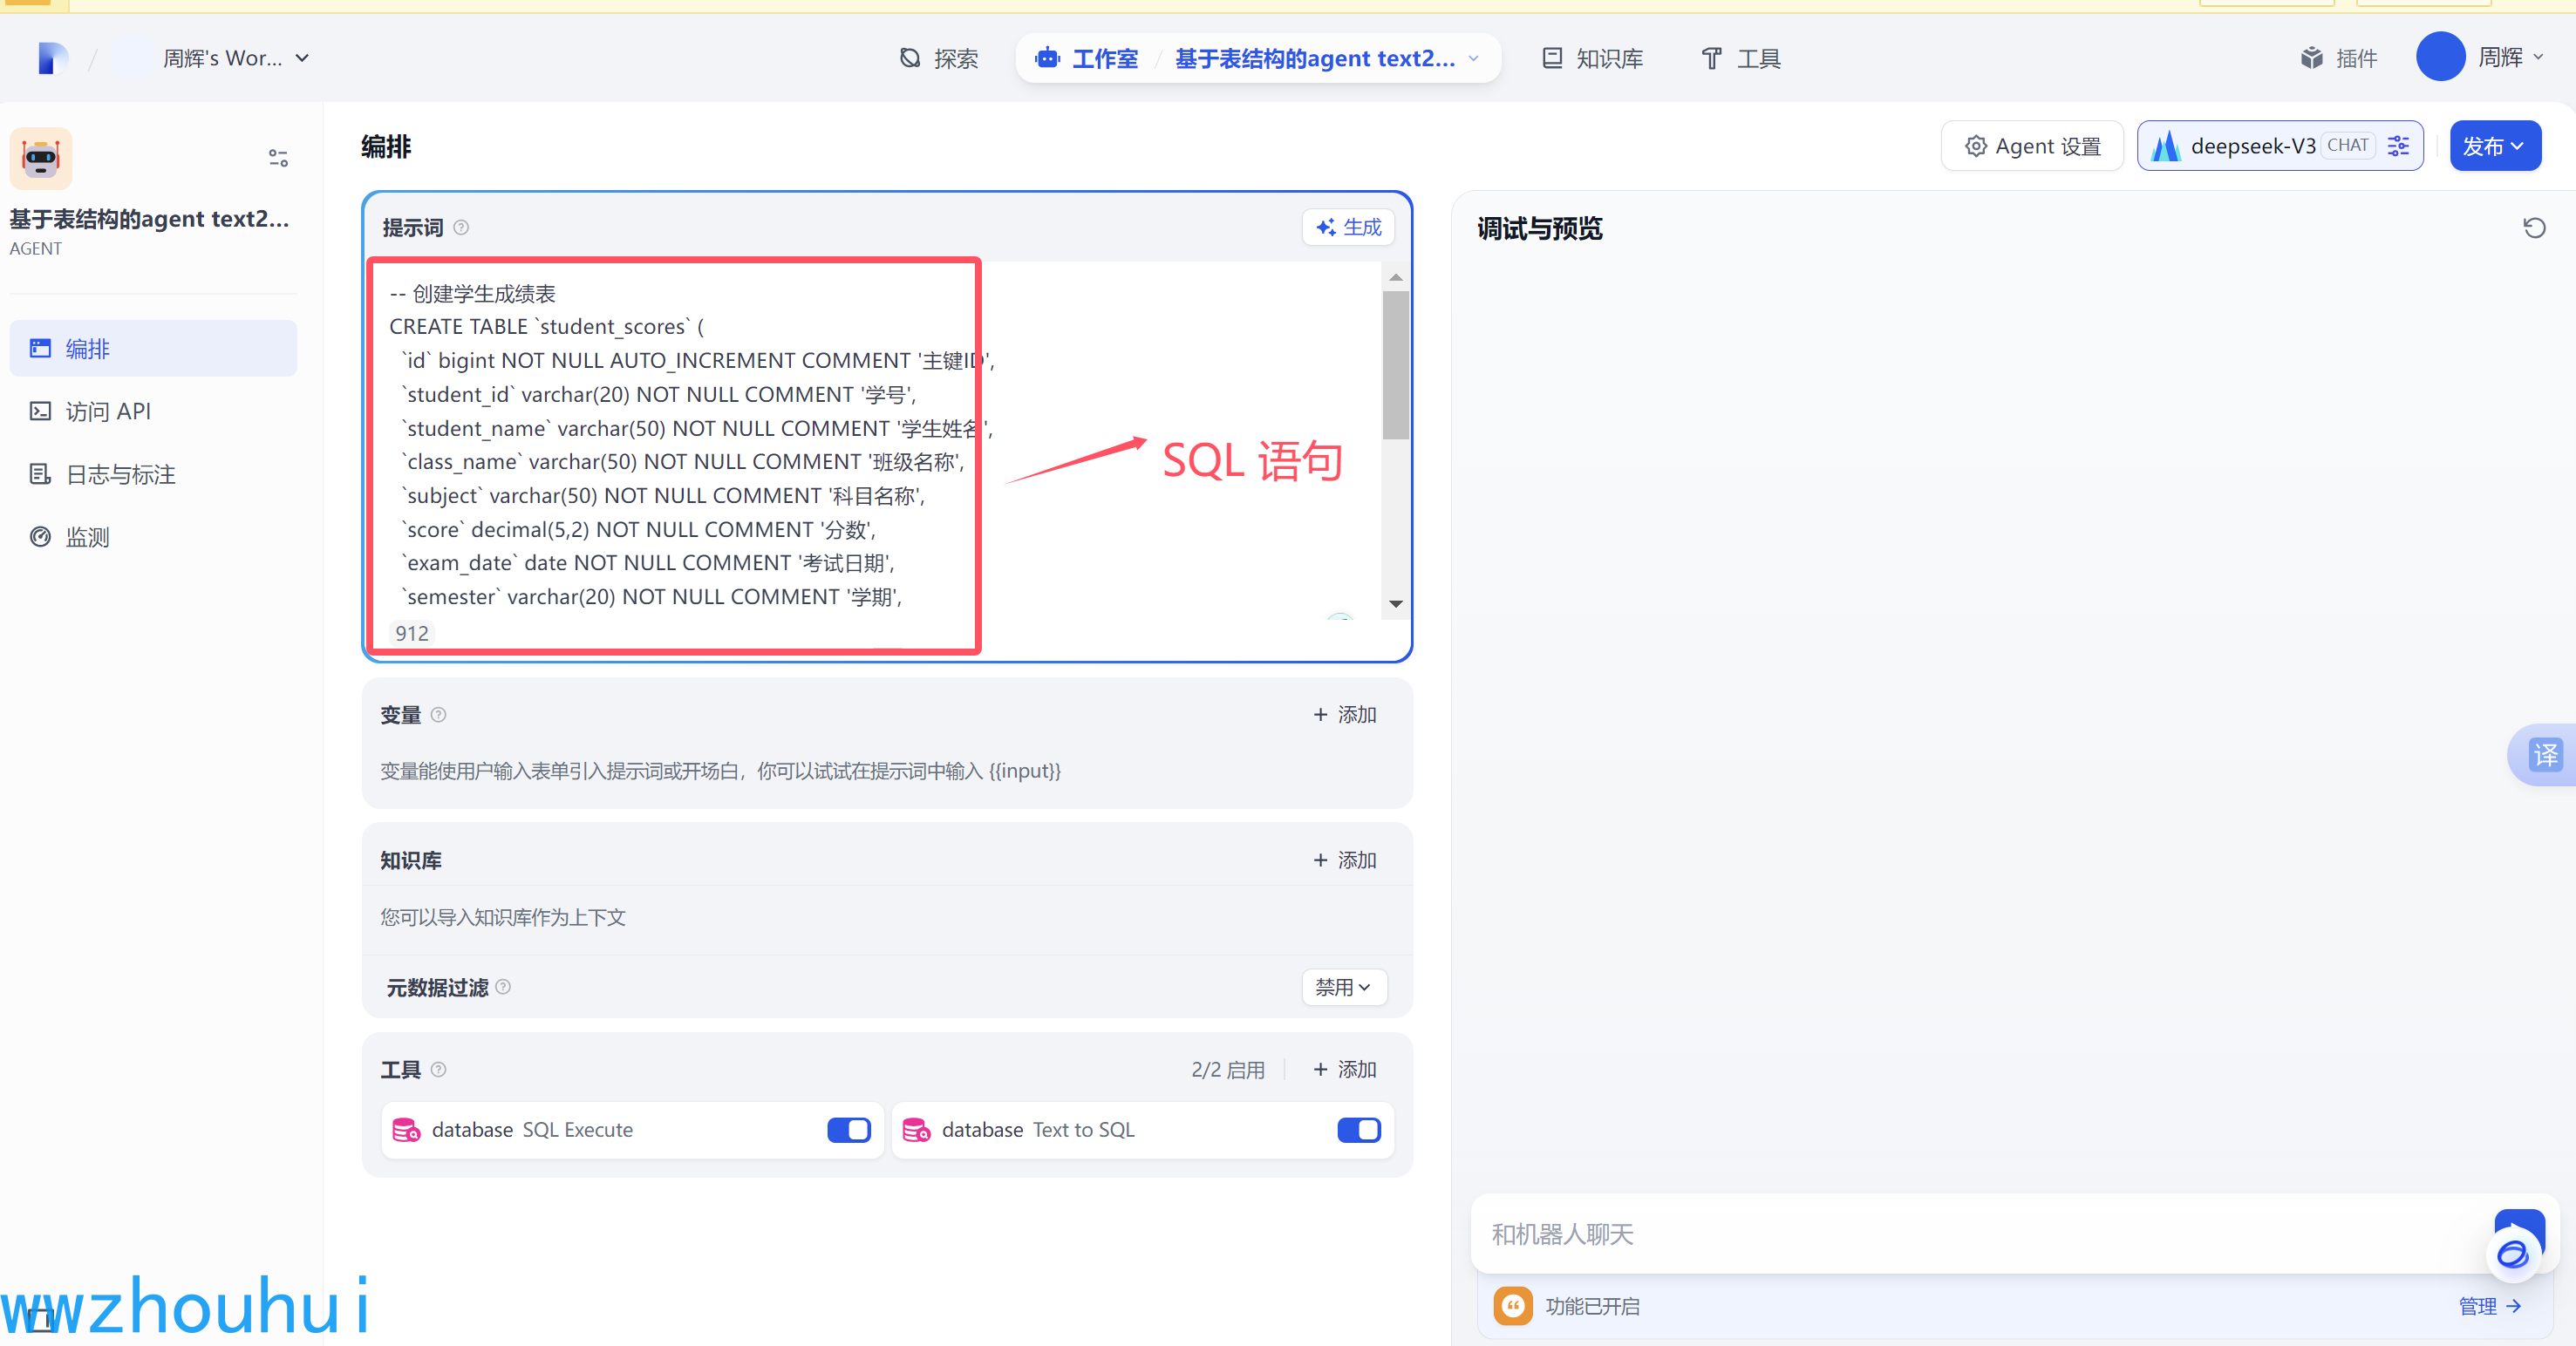
Task: Click the Dify logo in header
Action: (52, 59)
